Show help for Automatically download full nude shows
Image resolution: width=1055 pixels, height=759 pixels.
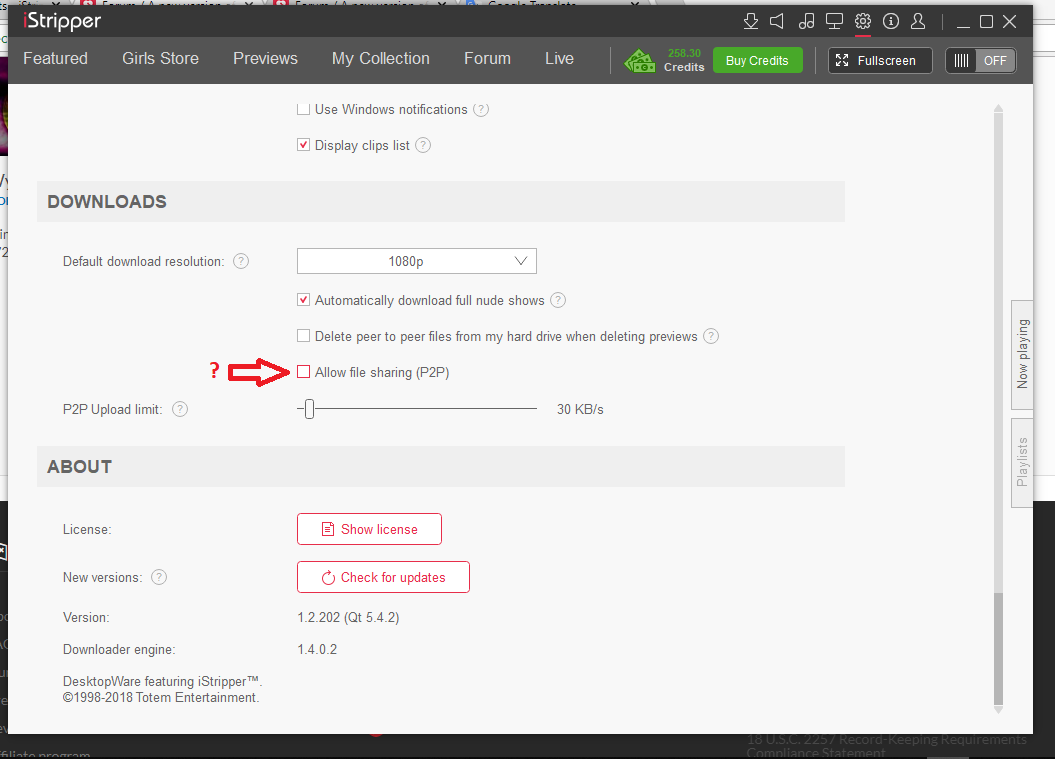pos(558,300)
